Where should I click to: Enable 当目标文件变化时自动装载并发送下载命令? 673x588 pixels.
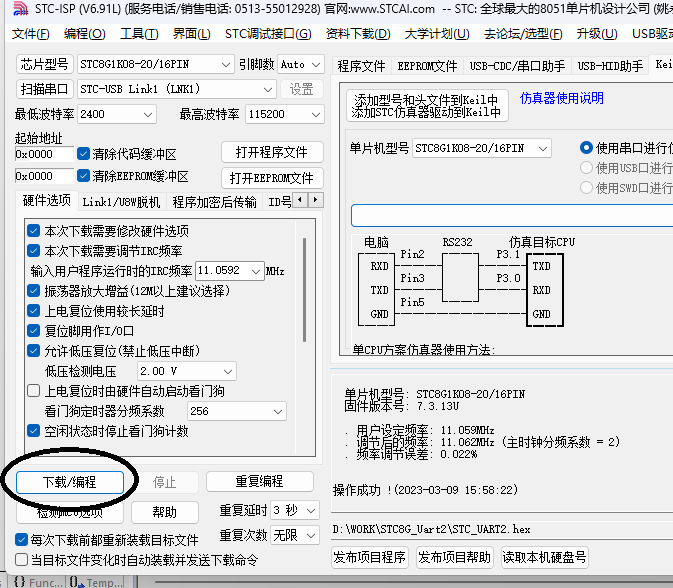[21, 560]
